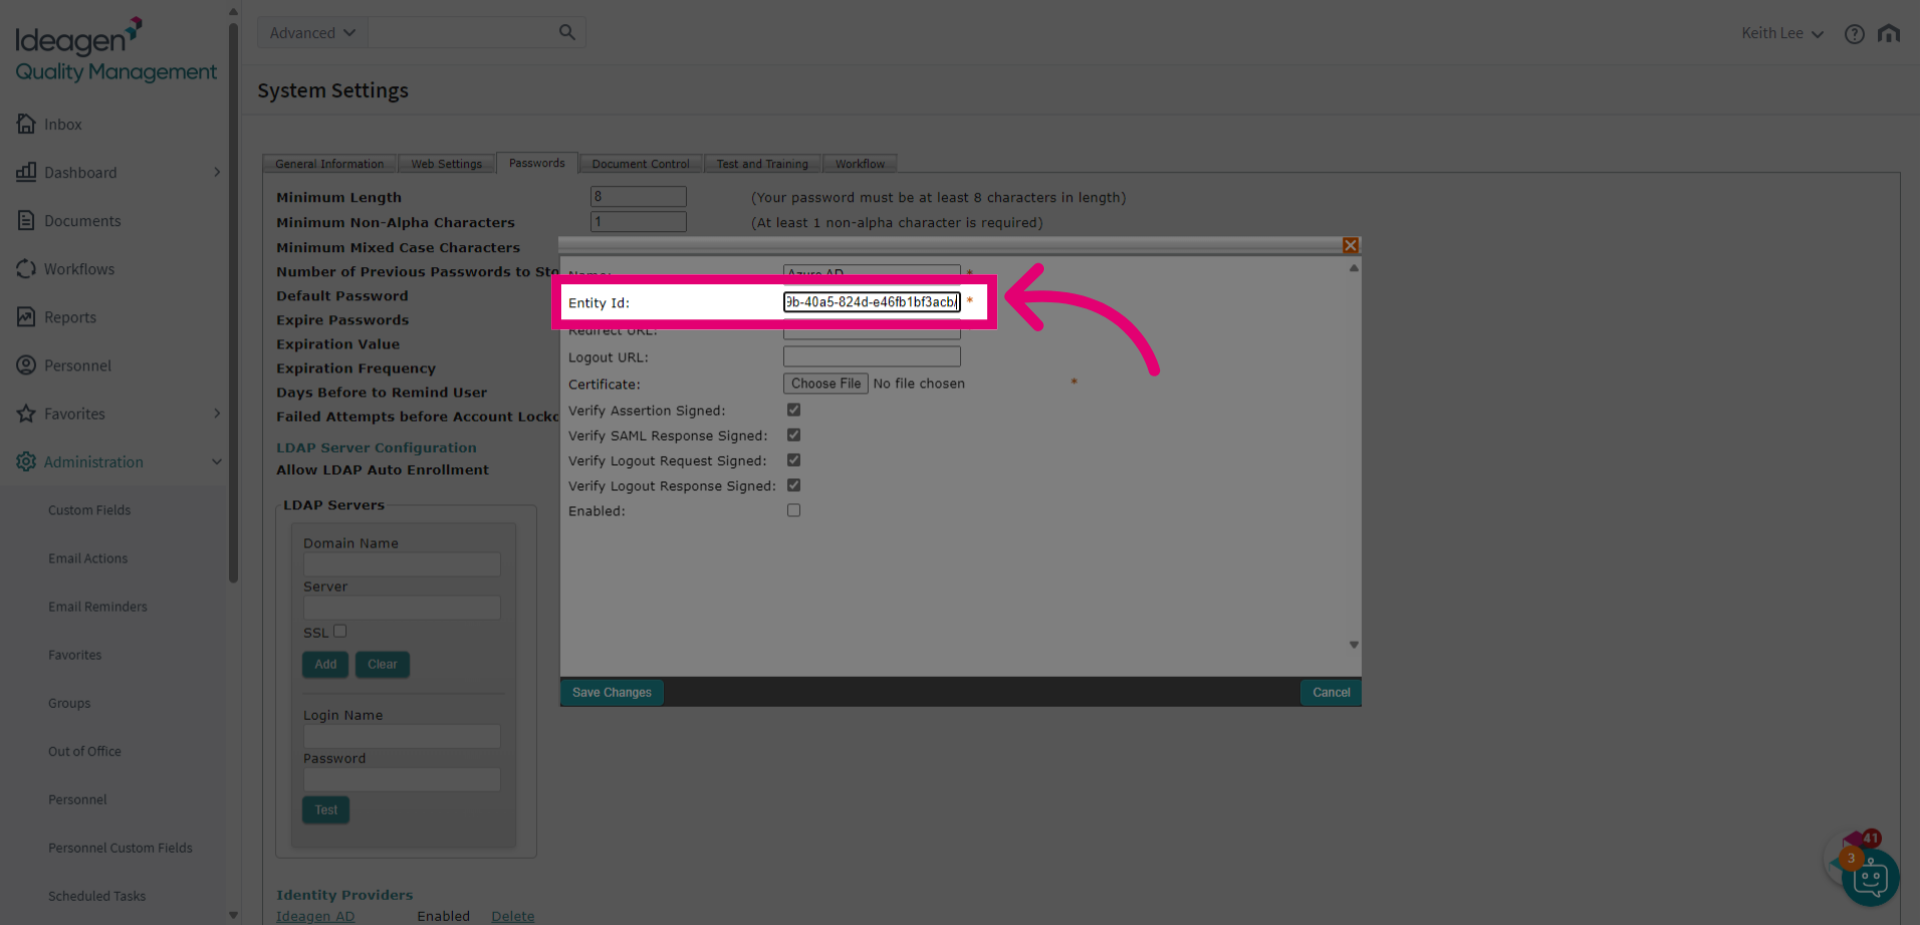The width and height of the screenshot is (1920, 925).
Task: Click the Minimum Length input field
Action: click(638, 196)
